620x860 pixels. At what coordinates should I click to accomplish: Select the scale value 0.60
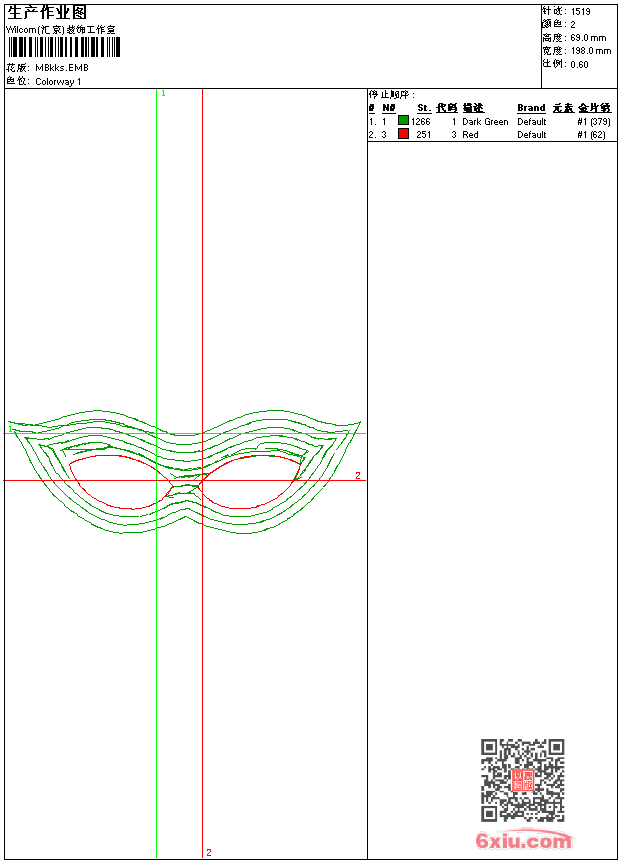click(x=579, y=65)
